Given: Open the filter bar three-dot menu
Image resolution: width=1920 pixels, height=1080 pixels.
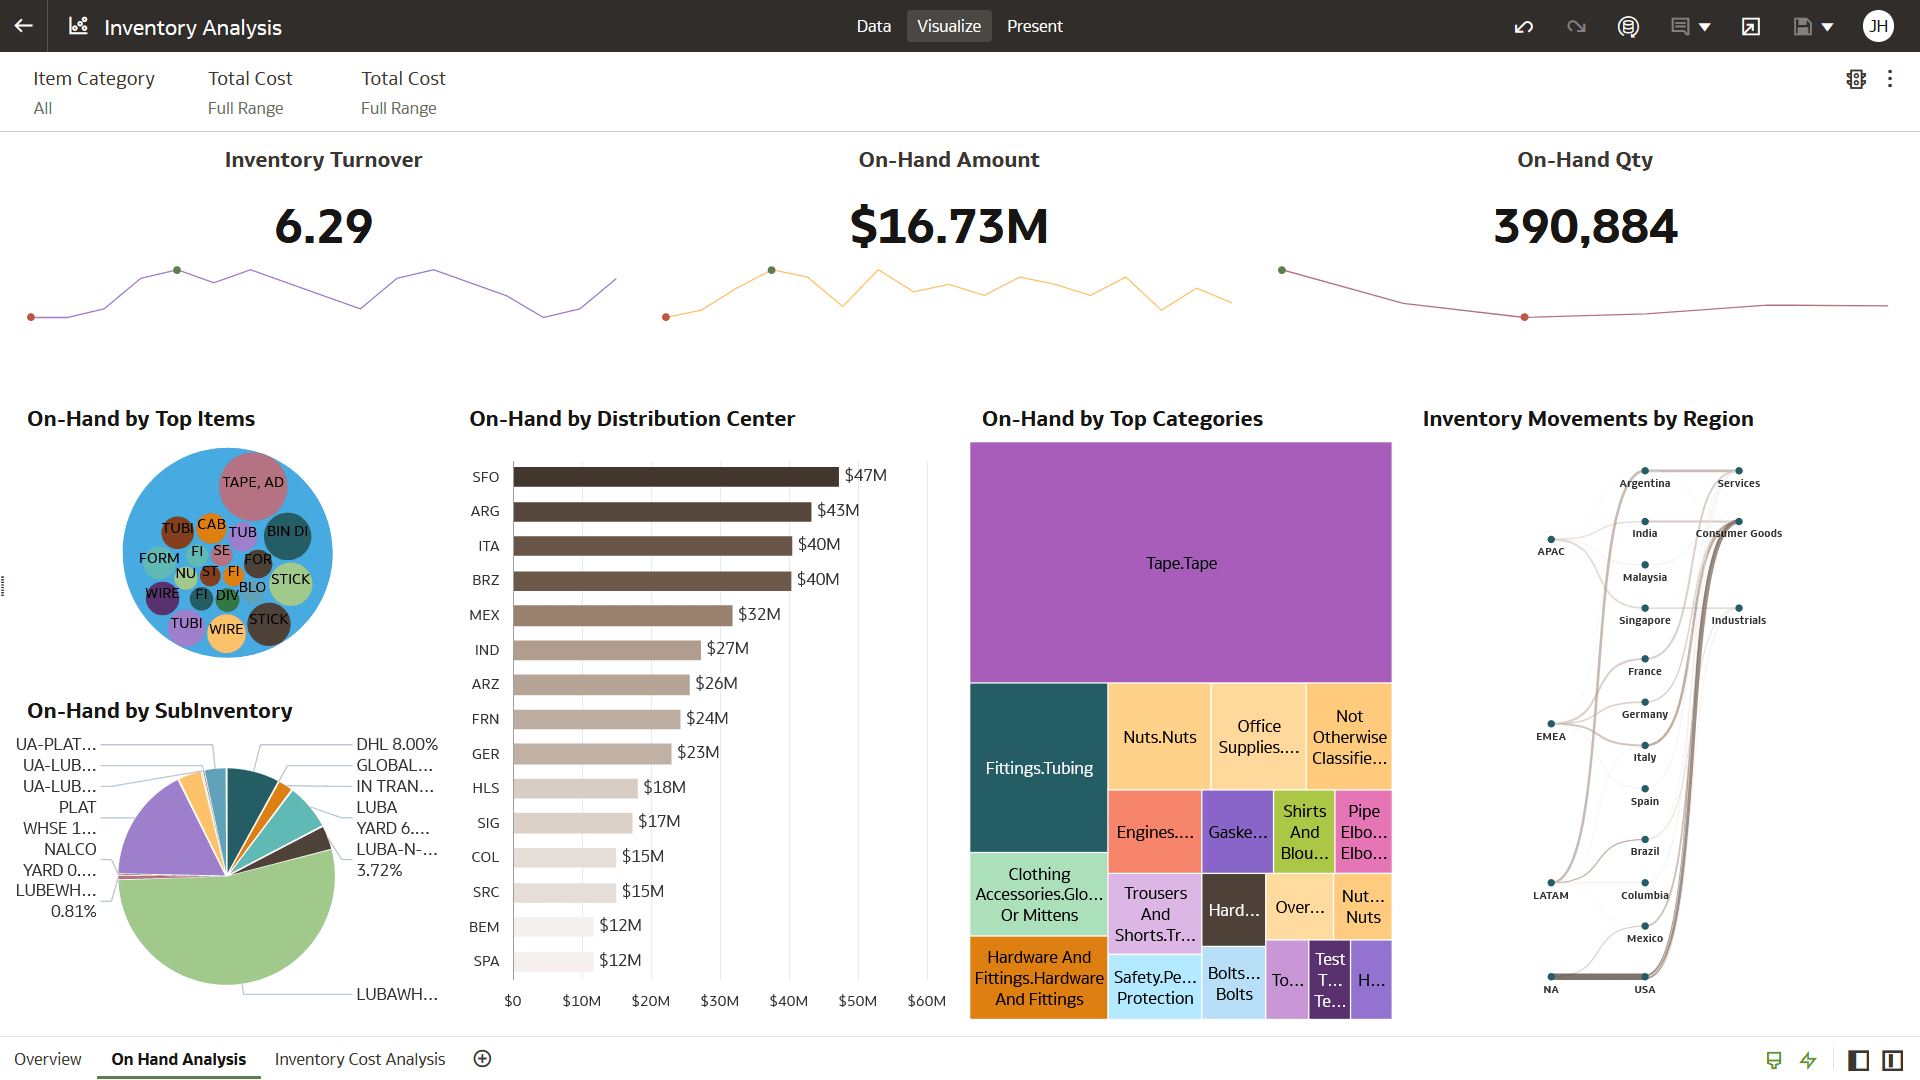Looking at the screenshot, I should 1889,79.
